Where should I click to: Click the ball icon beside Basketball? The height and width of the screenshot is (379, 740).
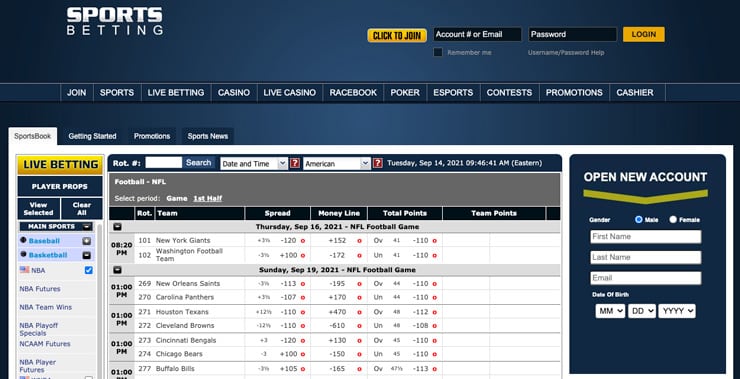23,254
